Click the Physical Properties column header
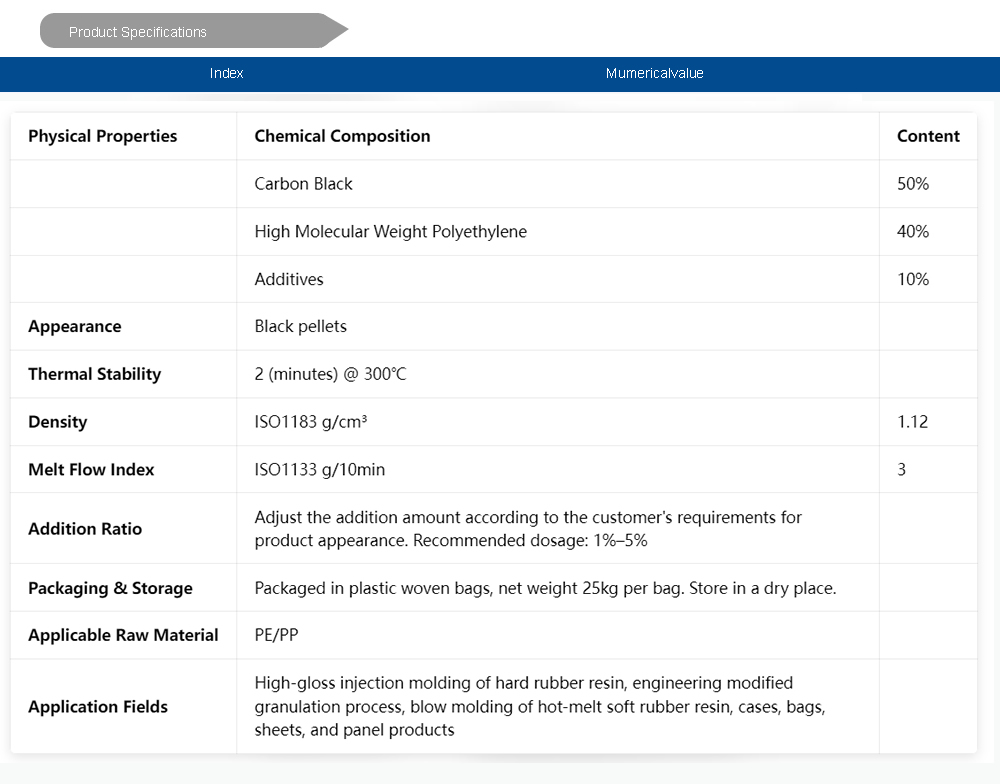Image resolution: width=1000 pixels, height=784 pixels. (x=102, y=136)
